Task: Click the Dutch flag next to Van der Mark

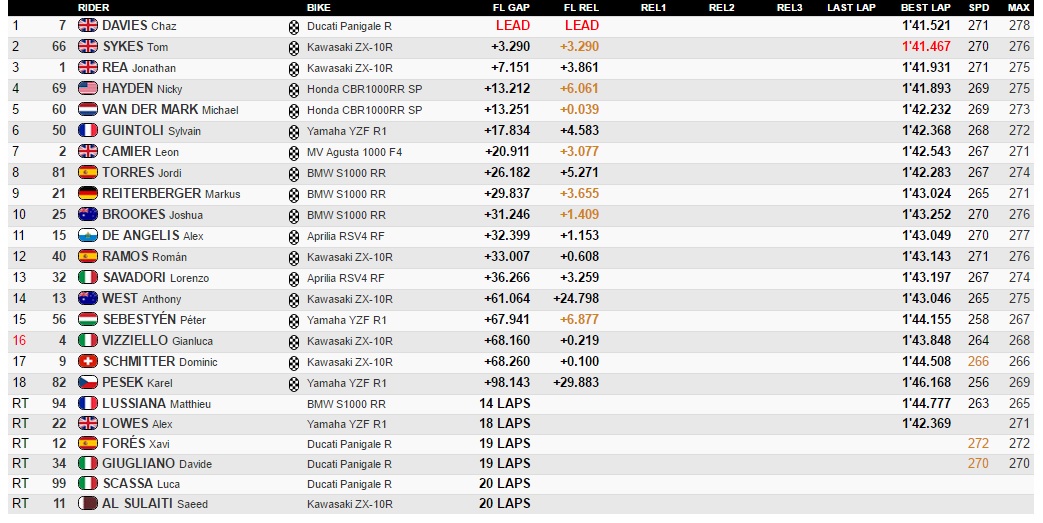Action: tap(88, 110)
